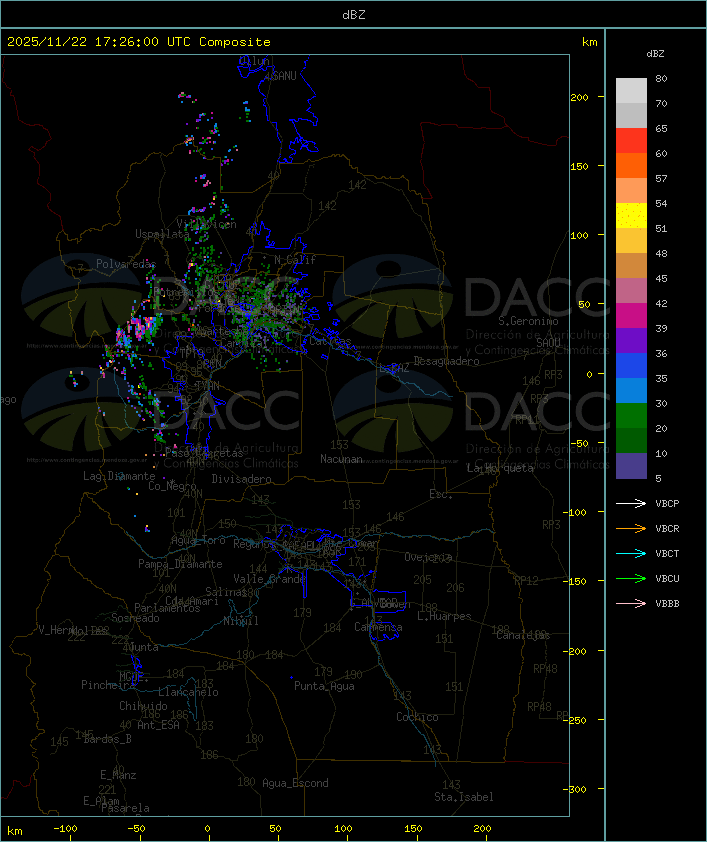Select the gray 65-70 dBZ swatch
707x842 pixels.
(631, 115)
